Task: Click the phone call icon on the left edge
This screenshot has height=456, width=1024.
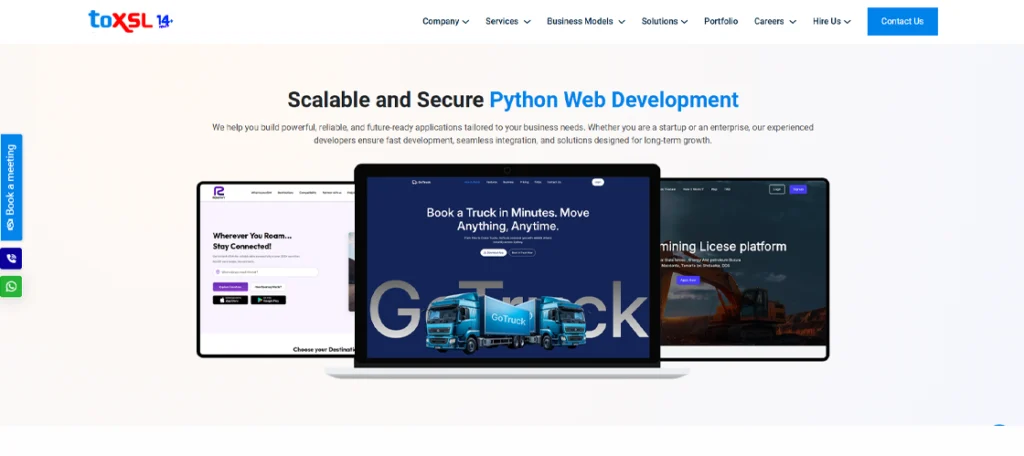Action: (11, 258)
